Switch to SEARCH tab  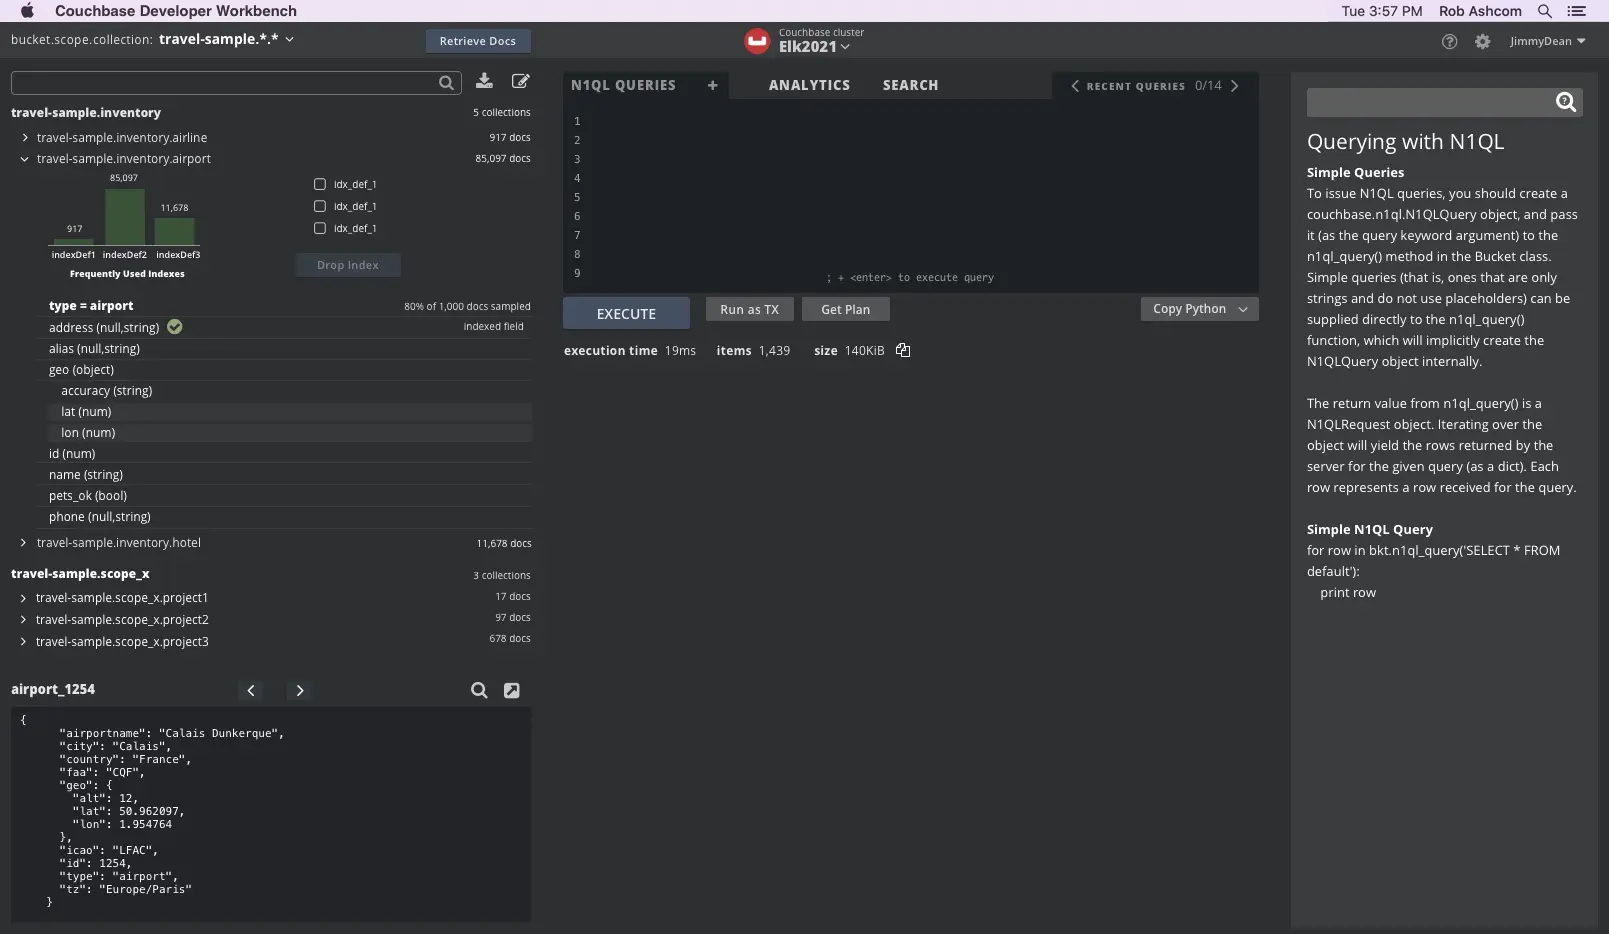point(910,85)
